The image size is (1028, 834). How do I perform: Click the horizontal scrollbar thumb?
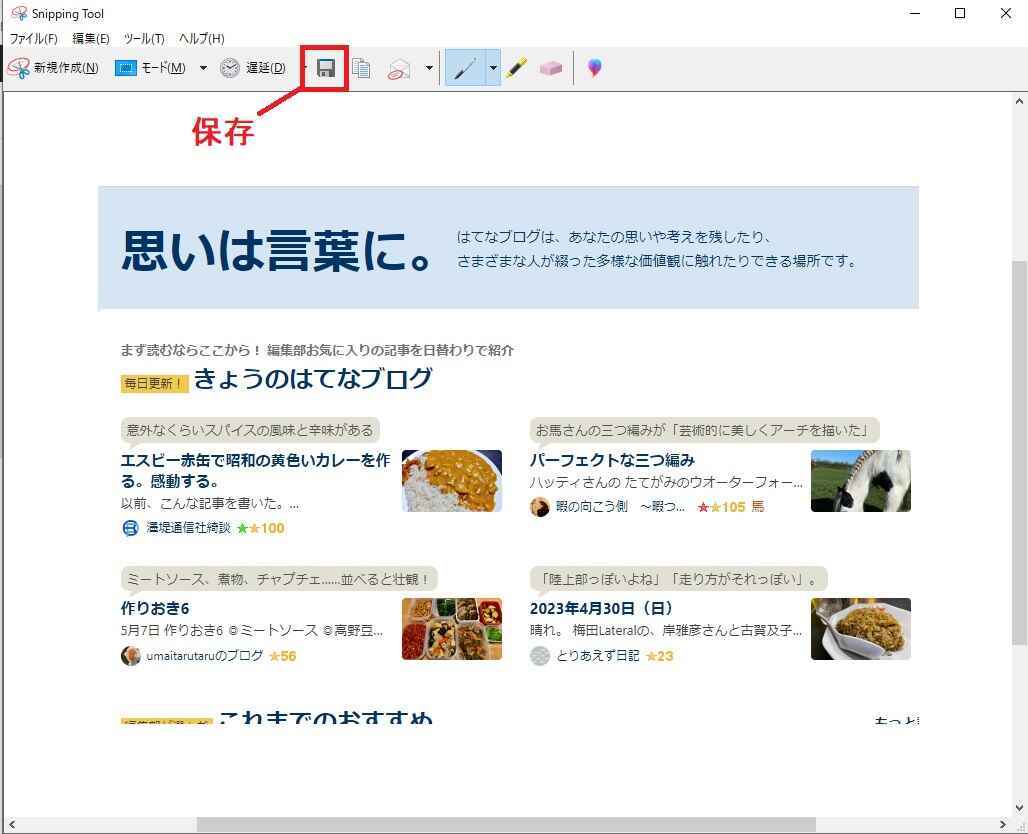(506, 824)
